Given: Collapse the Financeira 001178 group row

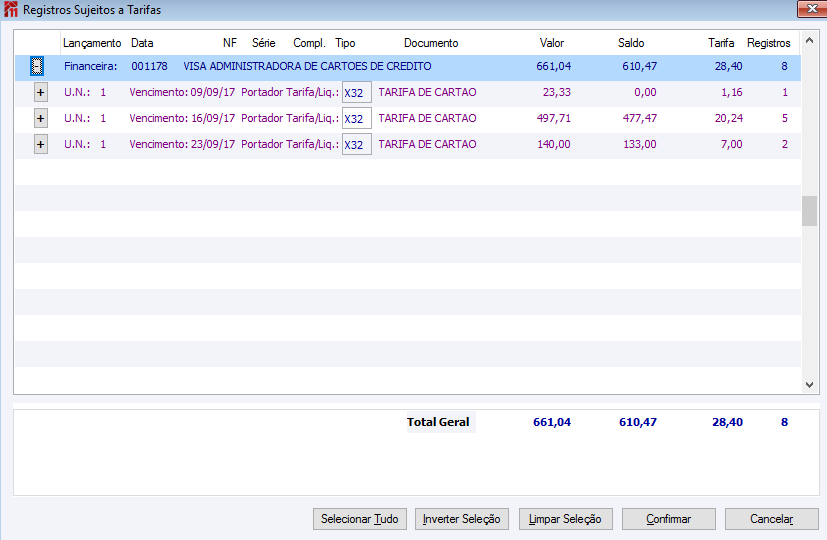Looking at the screenshot, I should pyautogui.click(x=36, y=66).
